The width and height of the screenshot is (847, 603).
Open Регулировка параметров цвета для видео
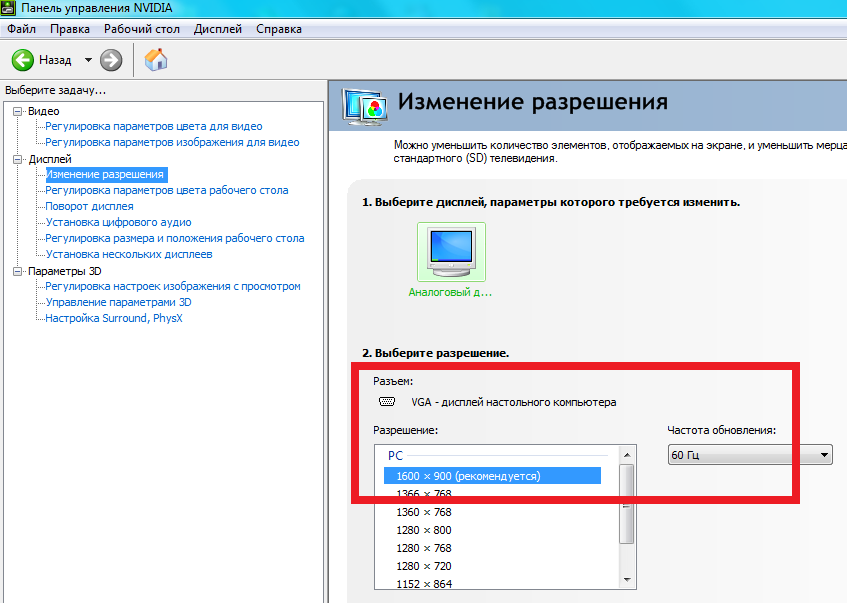pos(153,126)
